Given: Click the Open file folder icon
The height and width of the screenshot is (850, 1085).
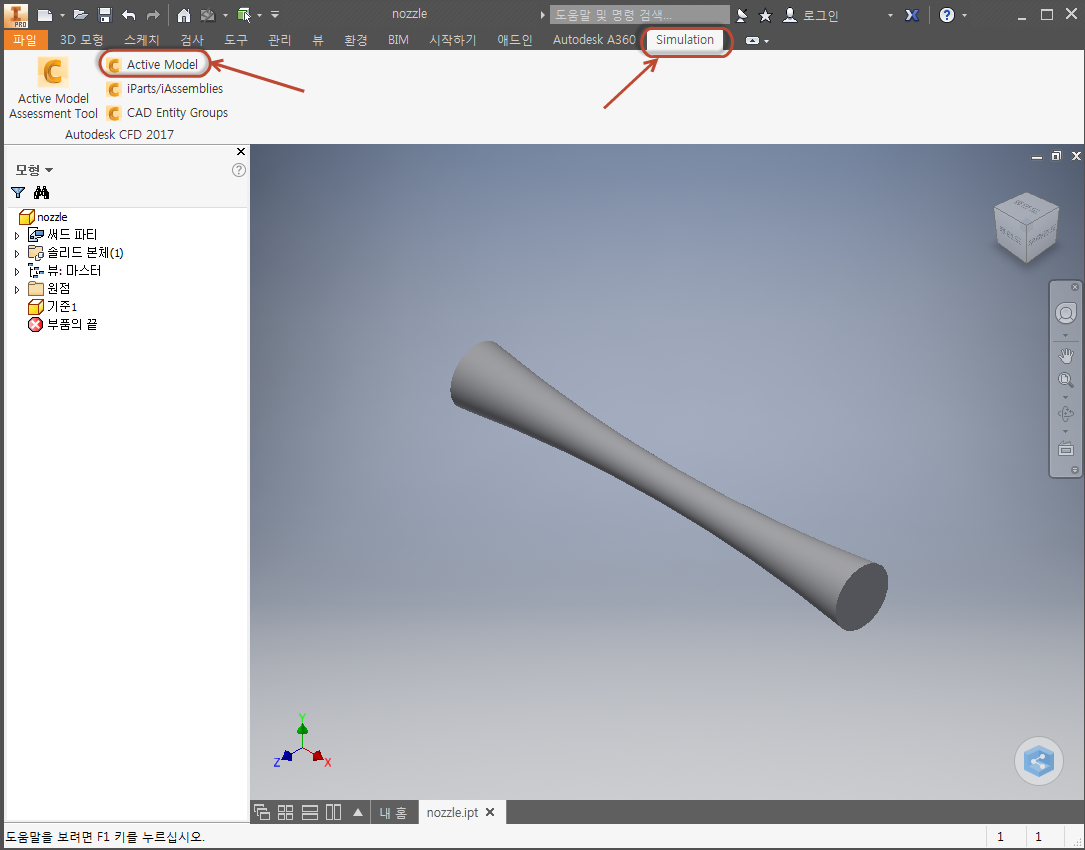Looking at the screenshot, I should tap(81, 15).
